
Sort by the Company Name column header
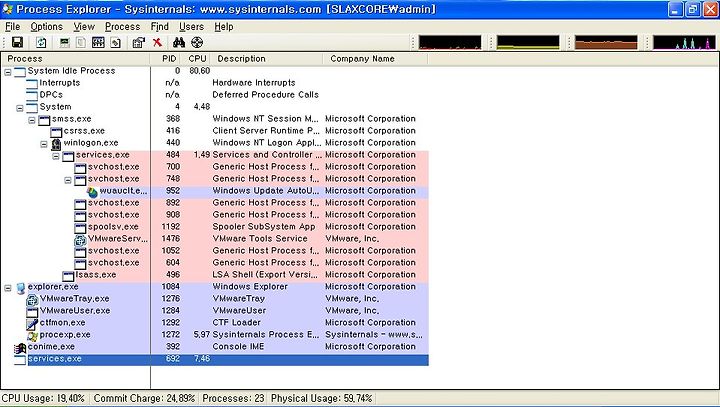coord(375,59)
